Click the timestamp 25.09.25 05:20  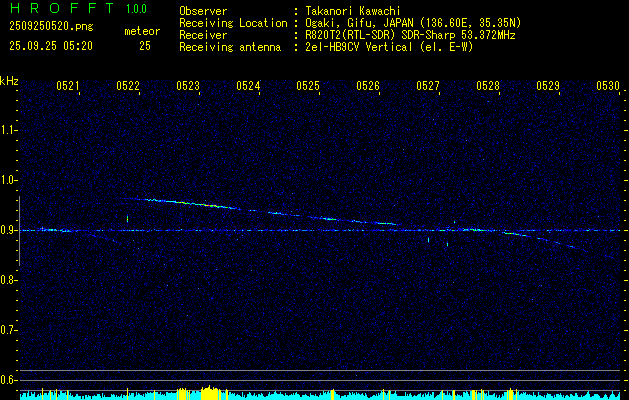click(x=51, y=46)
